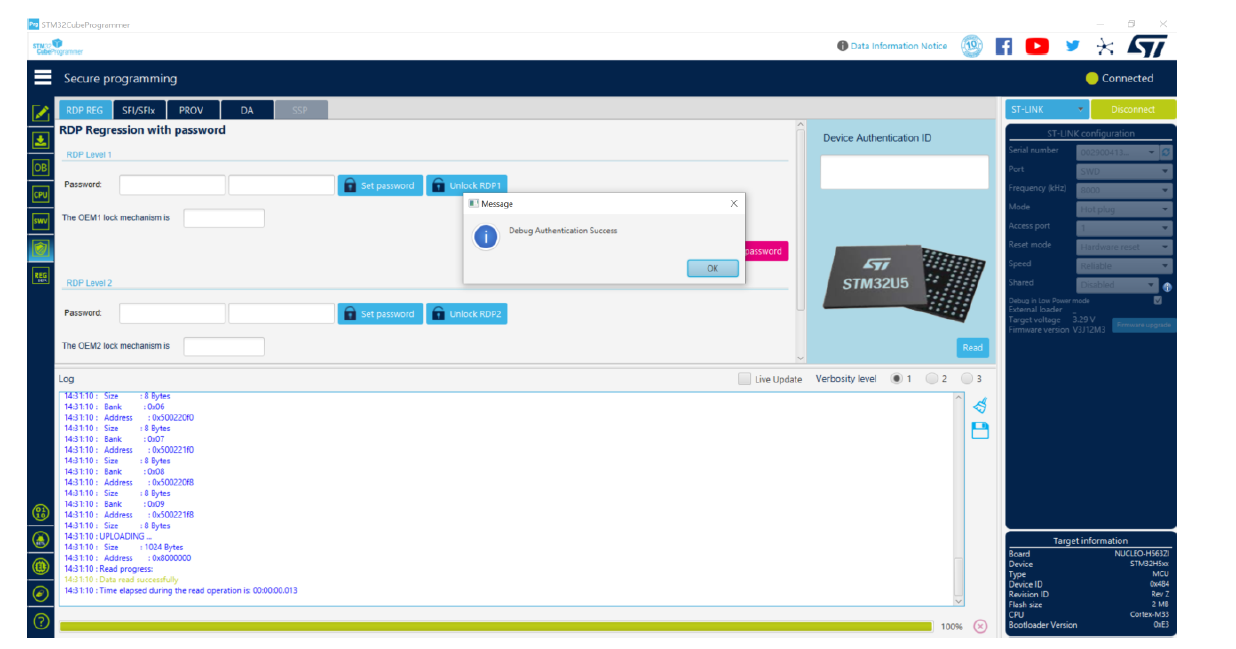Open the YouTube icon in header
1236x649 pixels.
(1037, 46)
